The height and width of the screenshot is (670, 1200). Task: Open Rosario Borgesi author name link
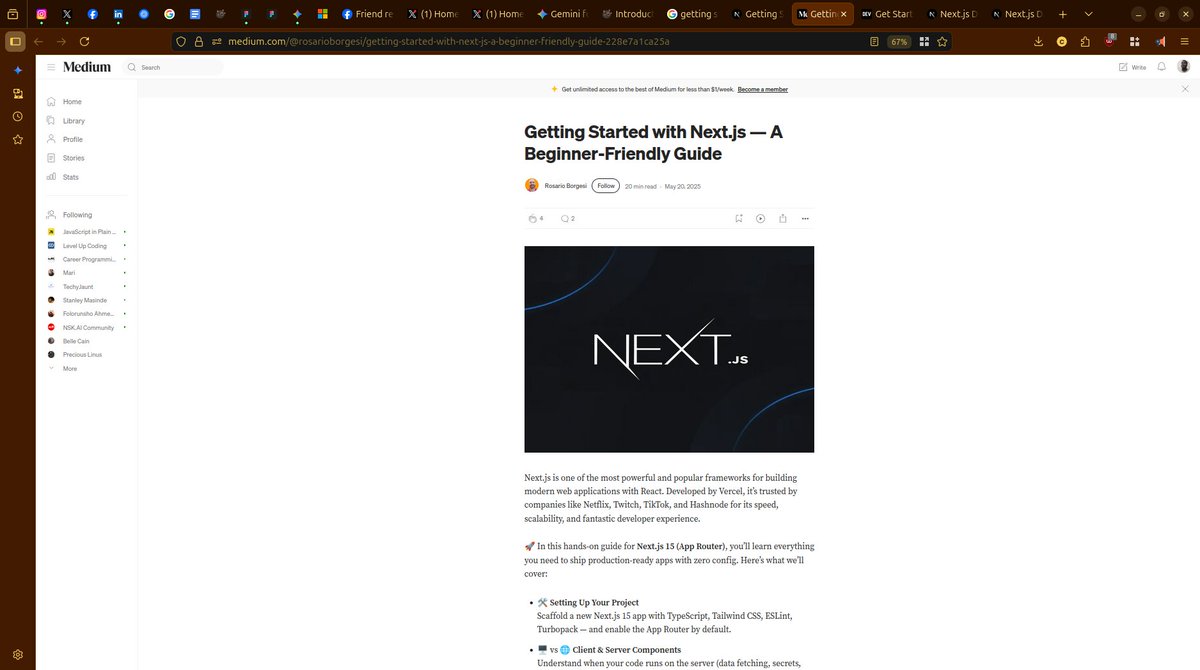[566, 186]
